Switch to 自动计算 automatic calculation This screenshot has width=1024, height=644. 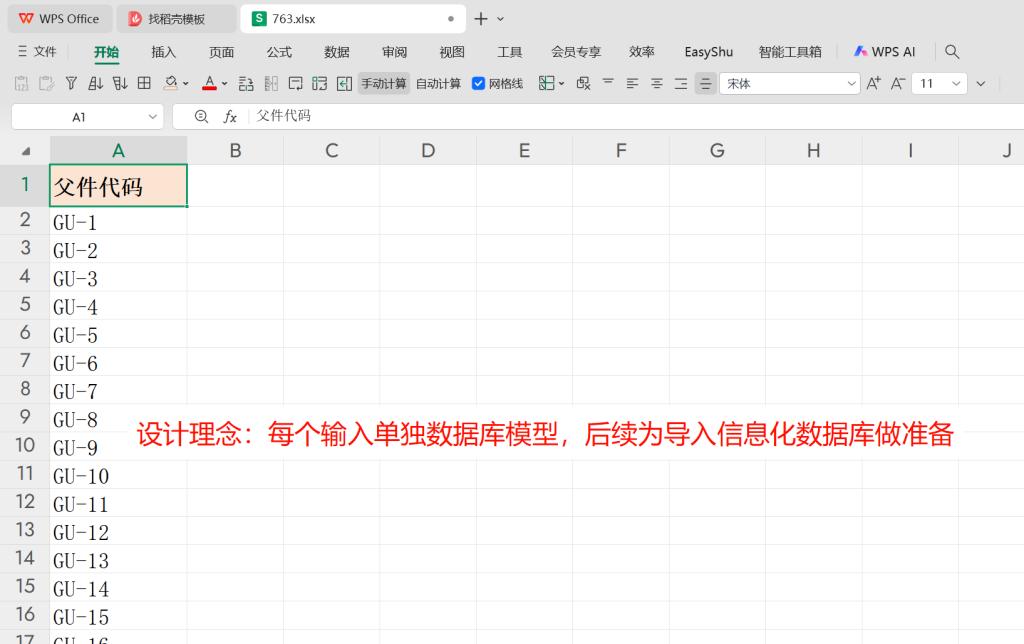pyautogui.click(x=438, y=84)
